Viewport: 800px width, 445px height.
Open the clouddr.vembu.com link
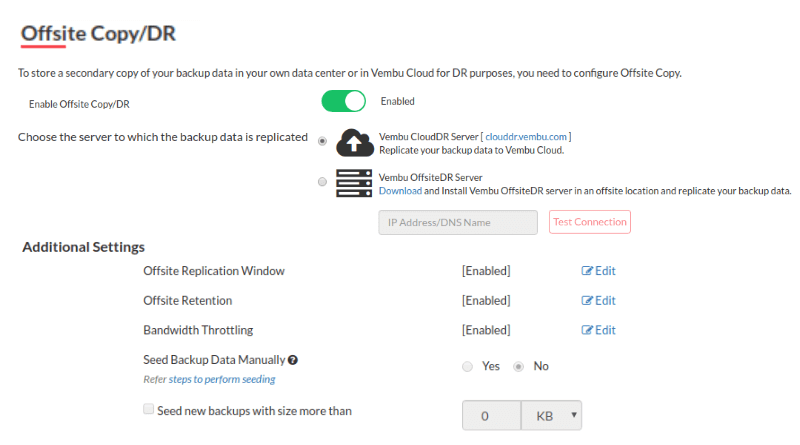click(526, 137)
